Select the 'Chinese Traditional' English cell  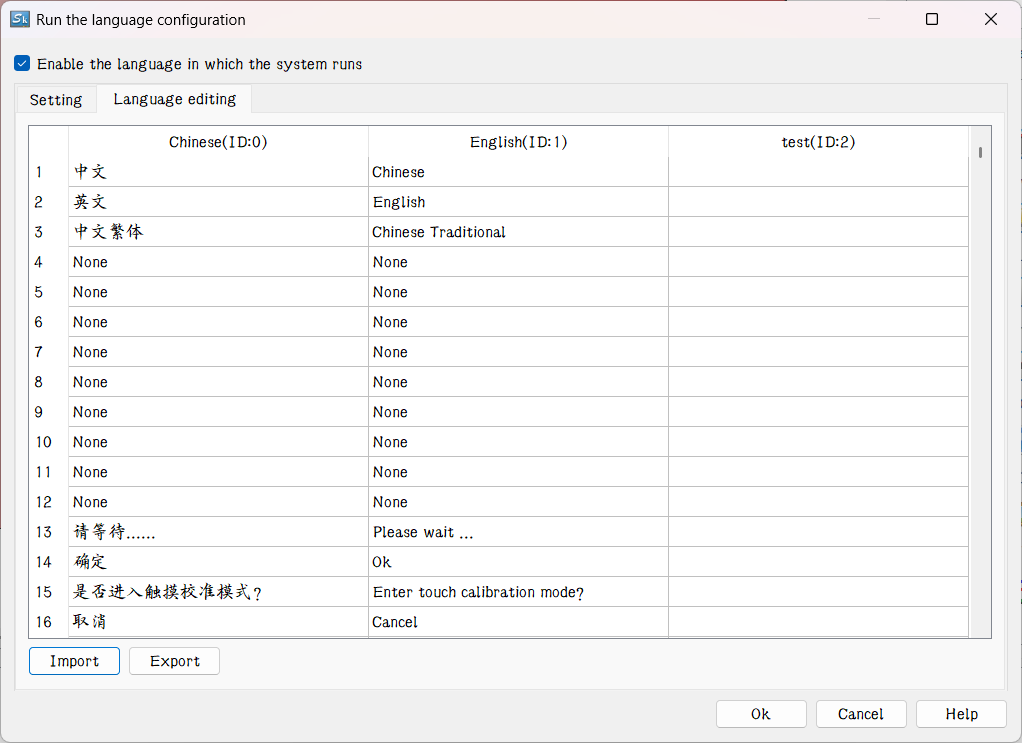518,232
